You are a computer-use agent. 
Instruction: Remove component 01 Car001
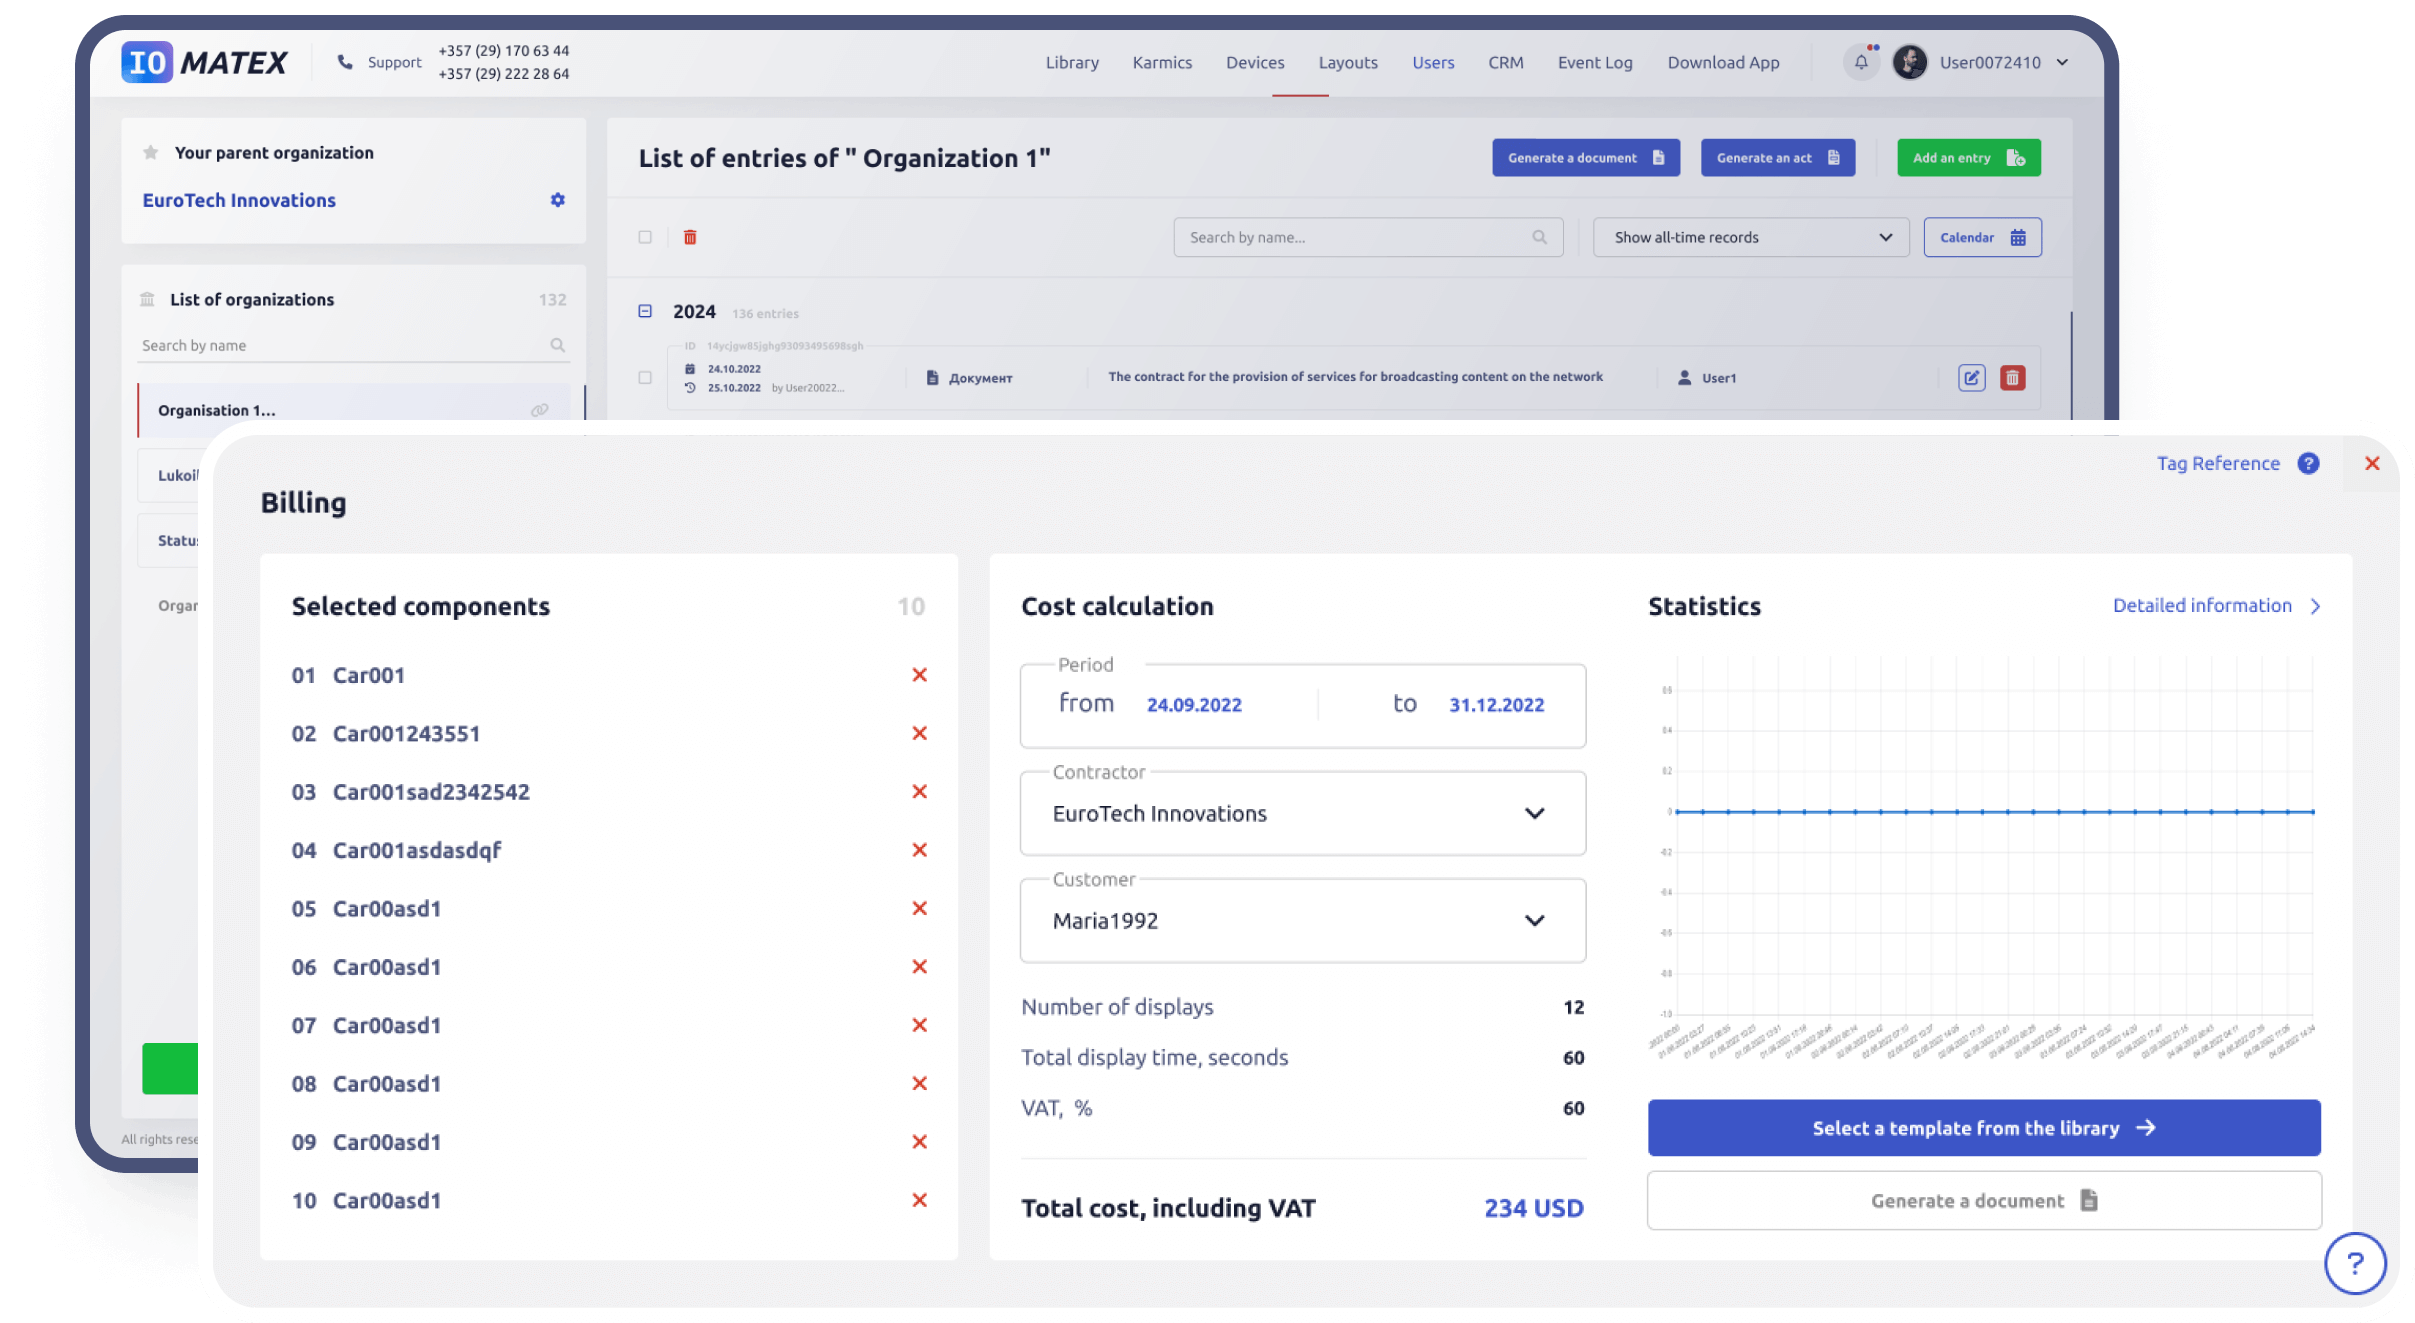tap(920, 675)
